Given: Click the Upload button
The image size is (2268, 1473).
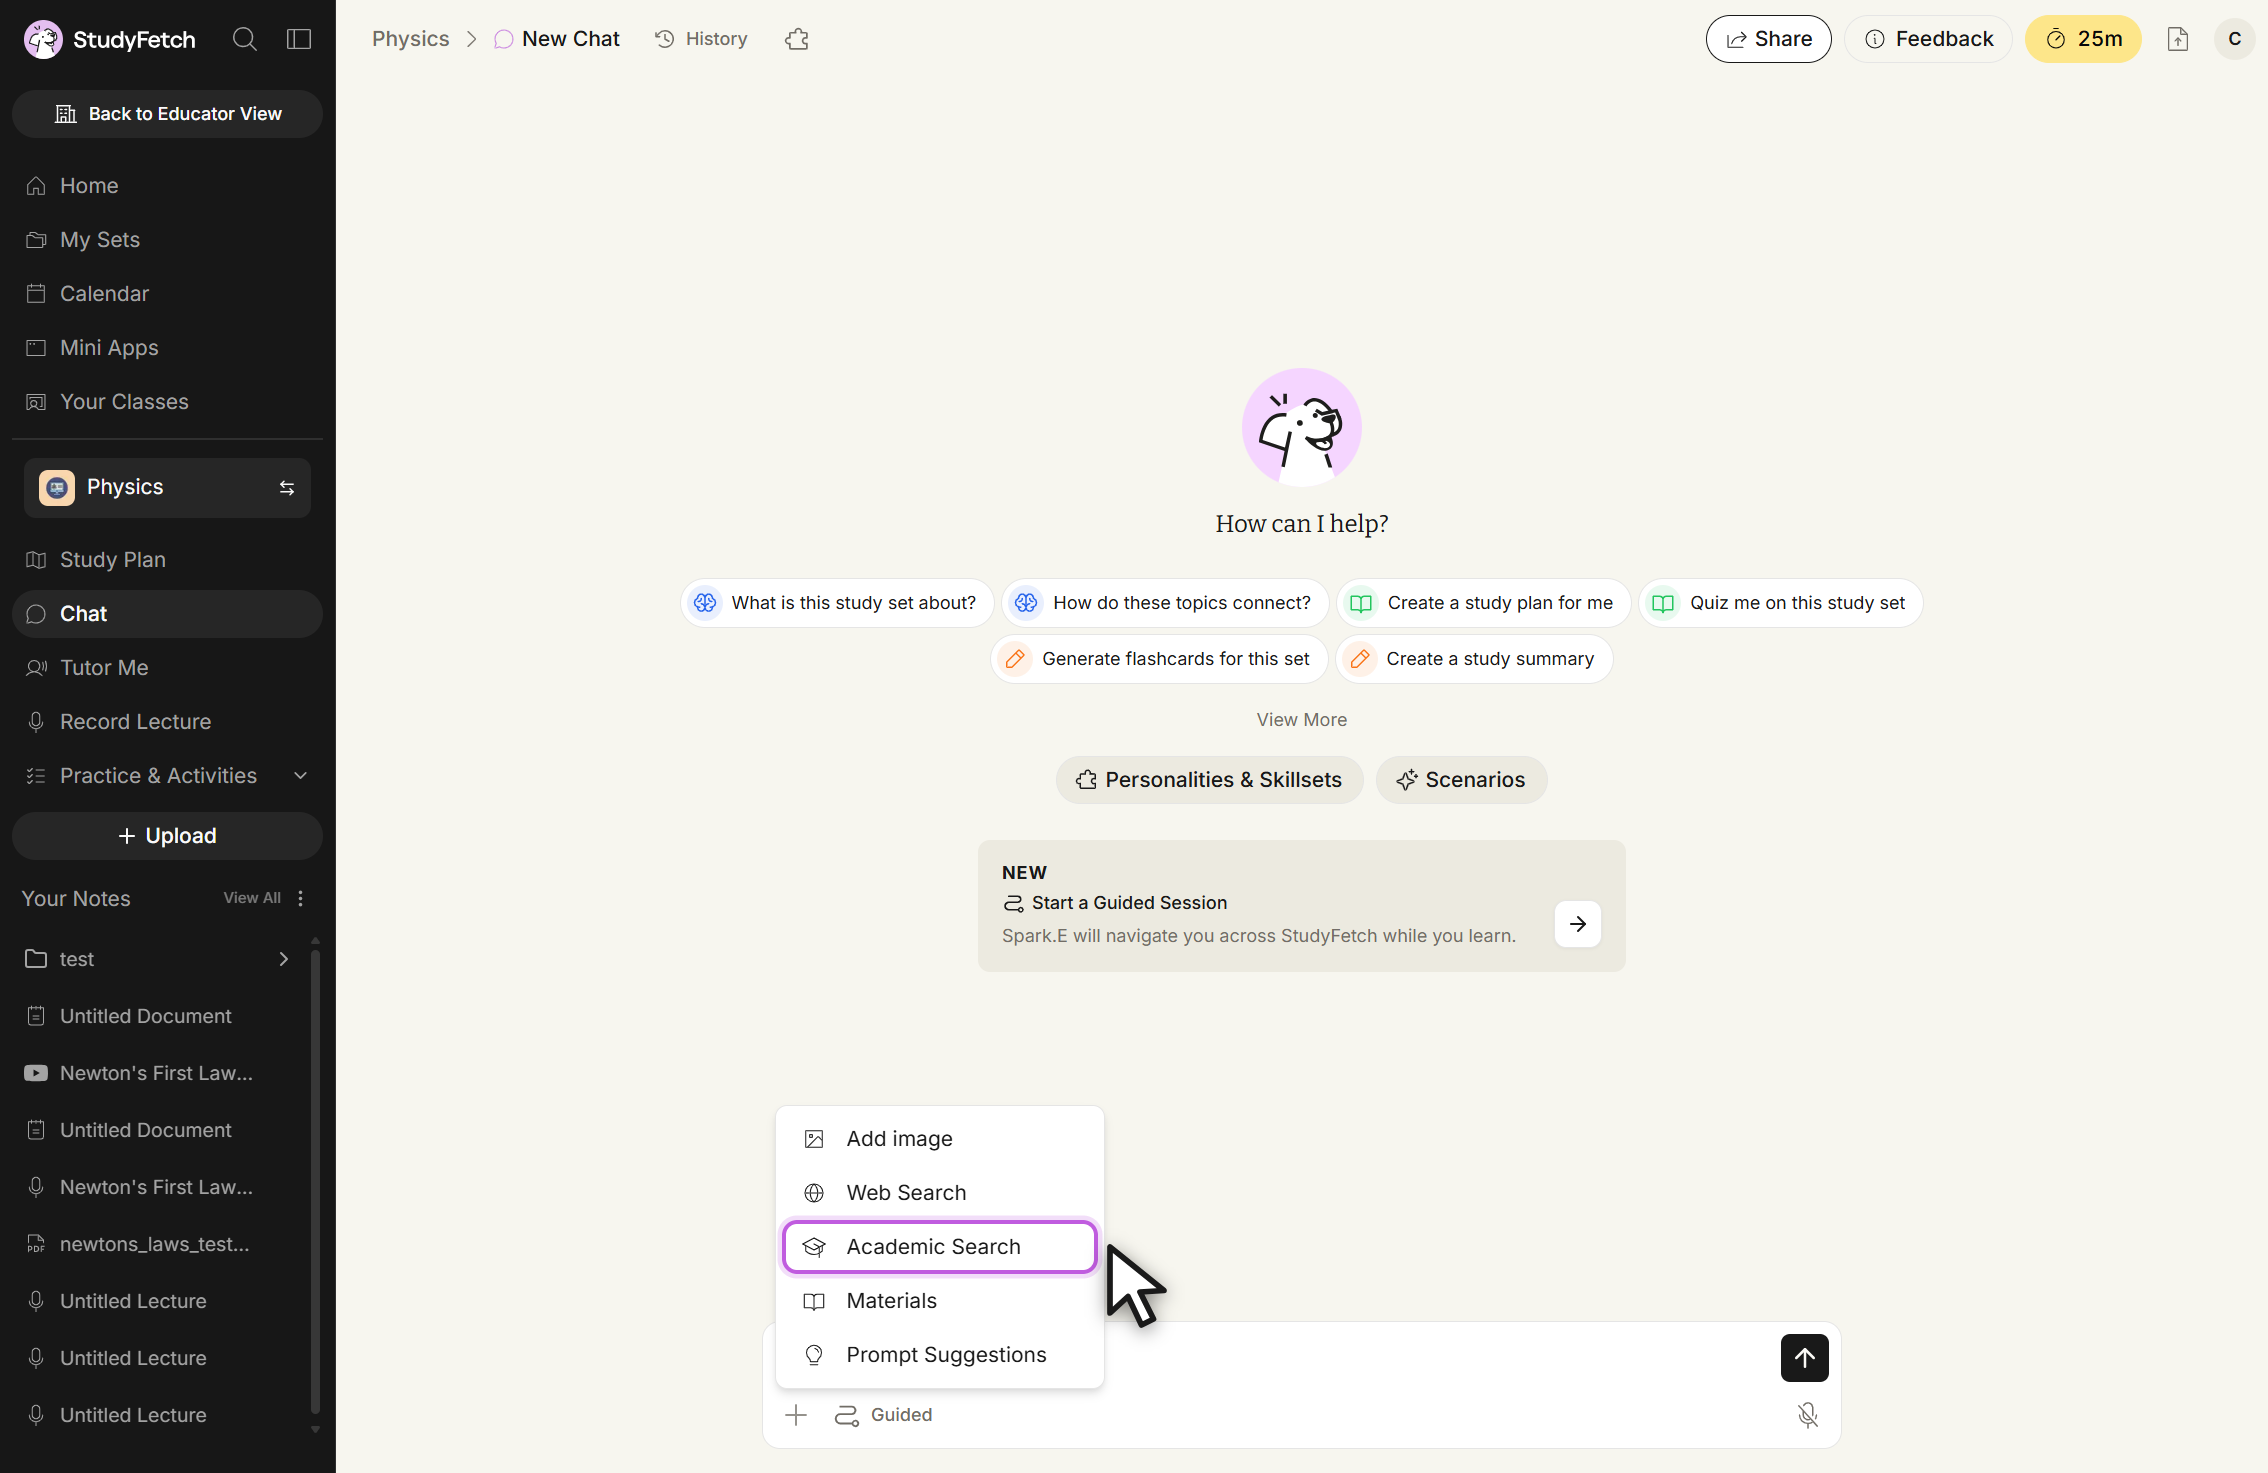Looking at the screenshot, I should click(167, 836).
